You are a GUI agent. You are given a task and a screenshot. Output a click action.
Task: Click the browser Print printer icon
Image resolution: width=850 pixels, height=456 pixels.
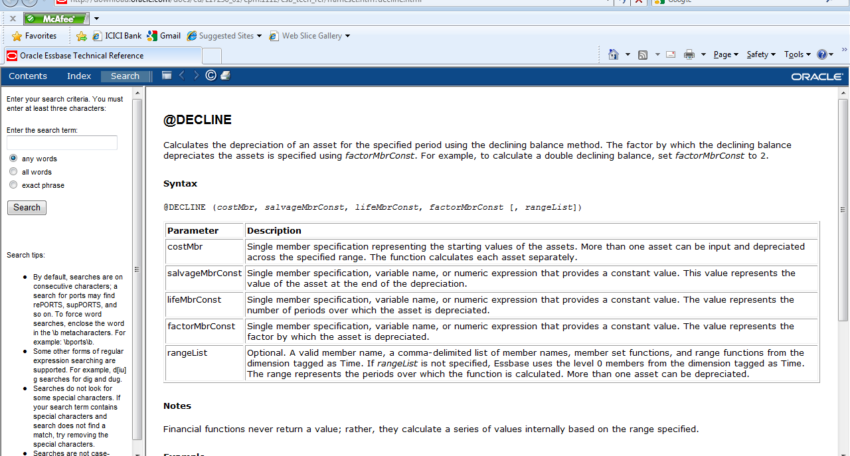(x=689, y=54)
